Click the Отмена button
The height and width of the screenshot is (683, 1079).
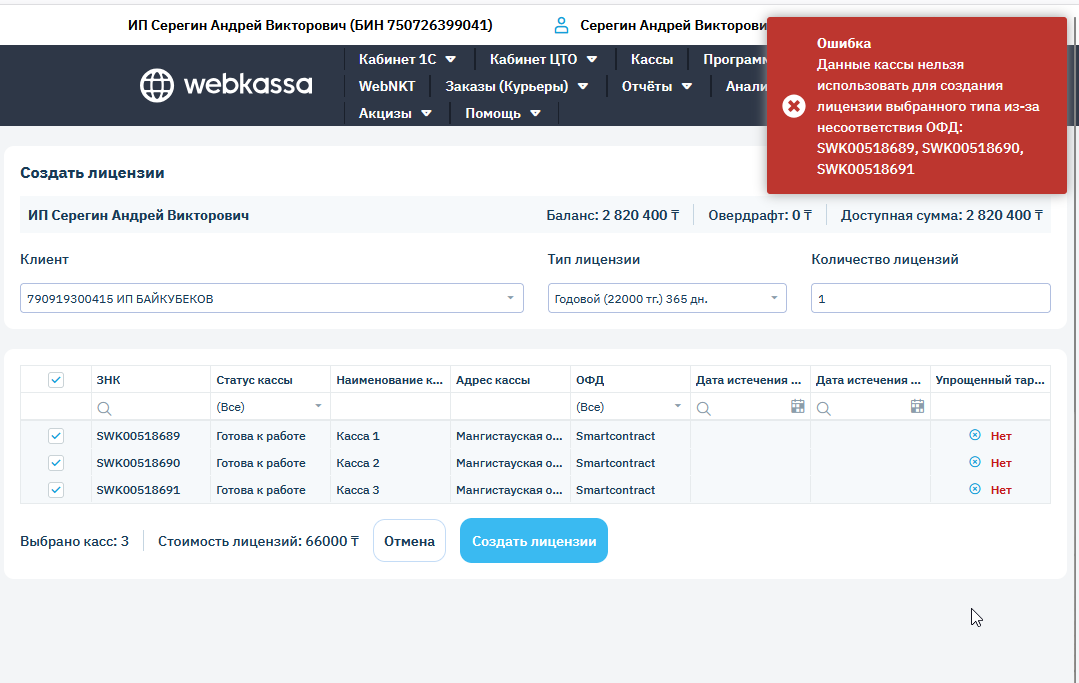tap(409, 541)
